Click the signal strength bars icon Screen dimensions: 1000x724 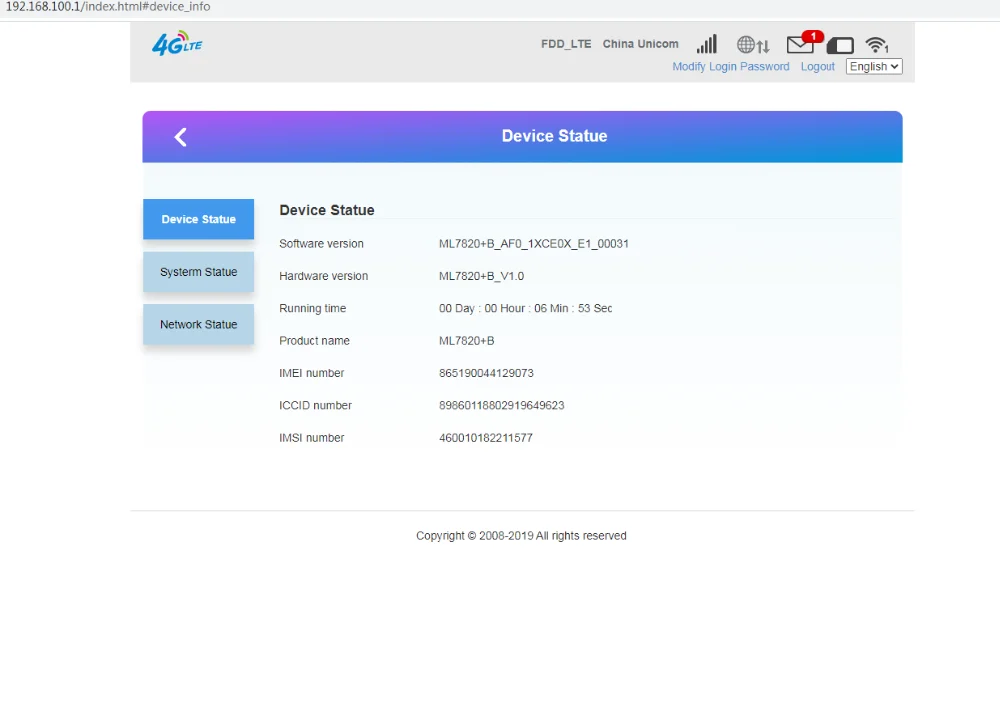(707, 44)
